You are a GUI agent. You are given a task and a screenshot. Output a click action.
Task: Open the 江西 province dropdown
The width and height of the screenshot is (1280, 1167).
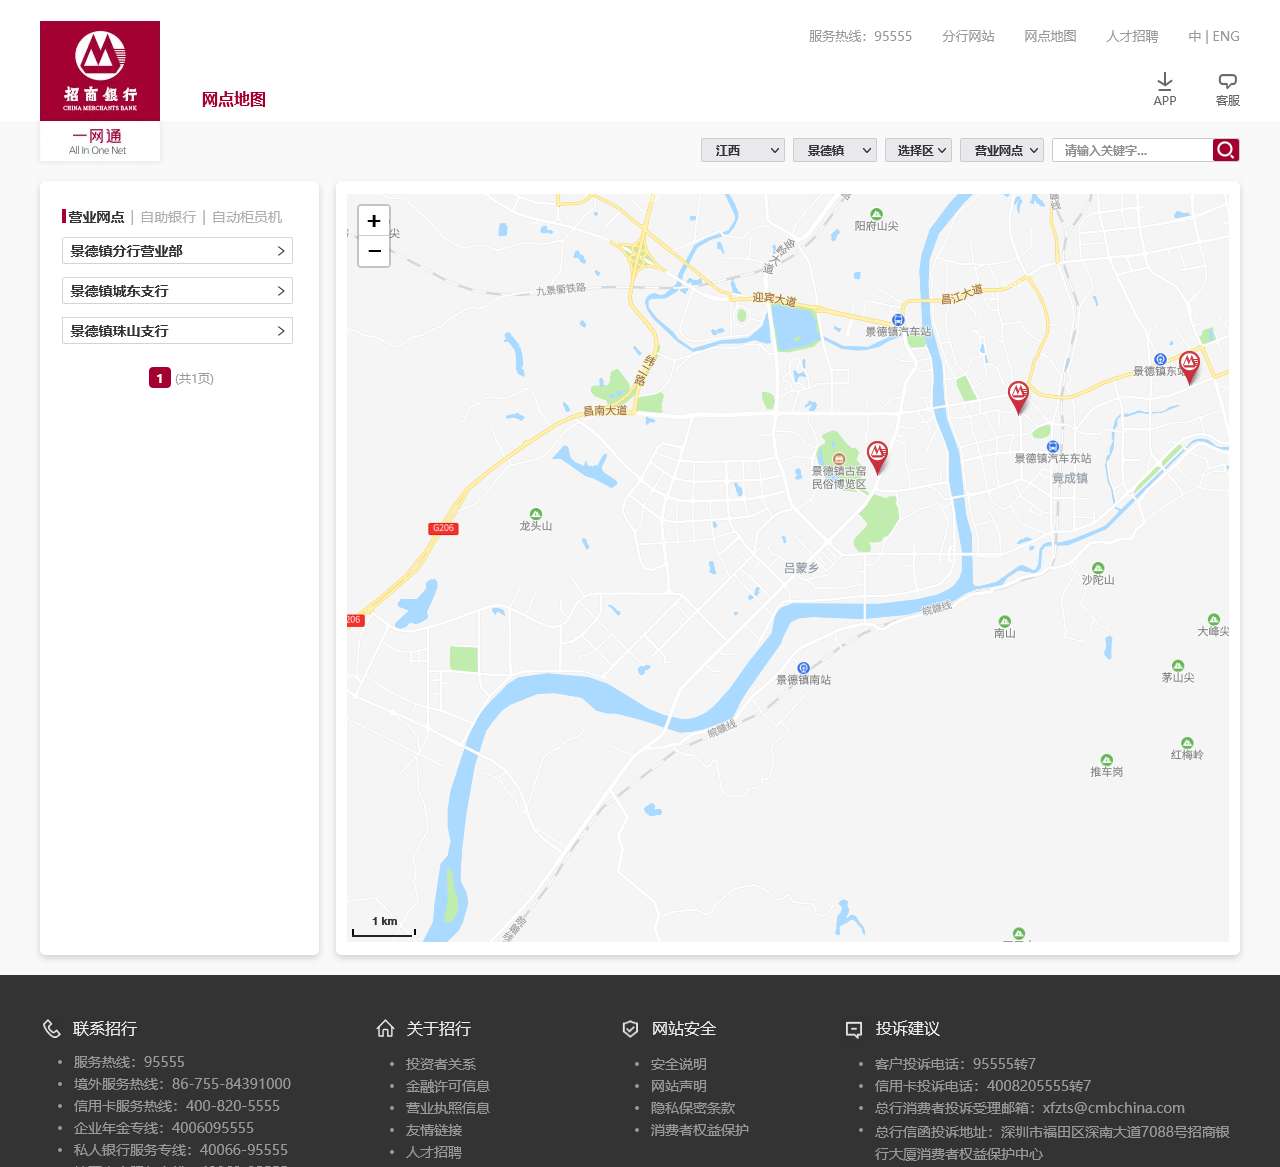[742, 149]
